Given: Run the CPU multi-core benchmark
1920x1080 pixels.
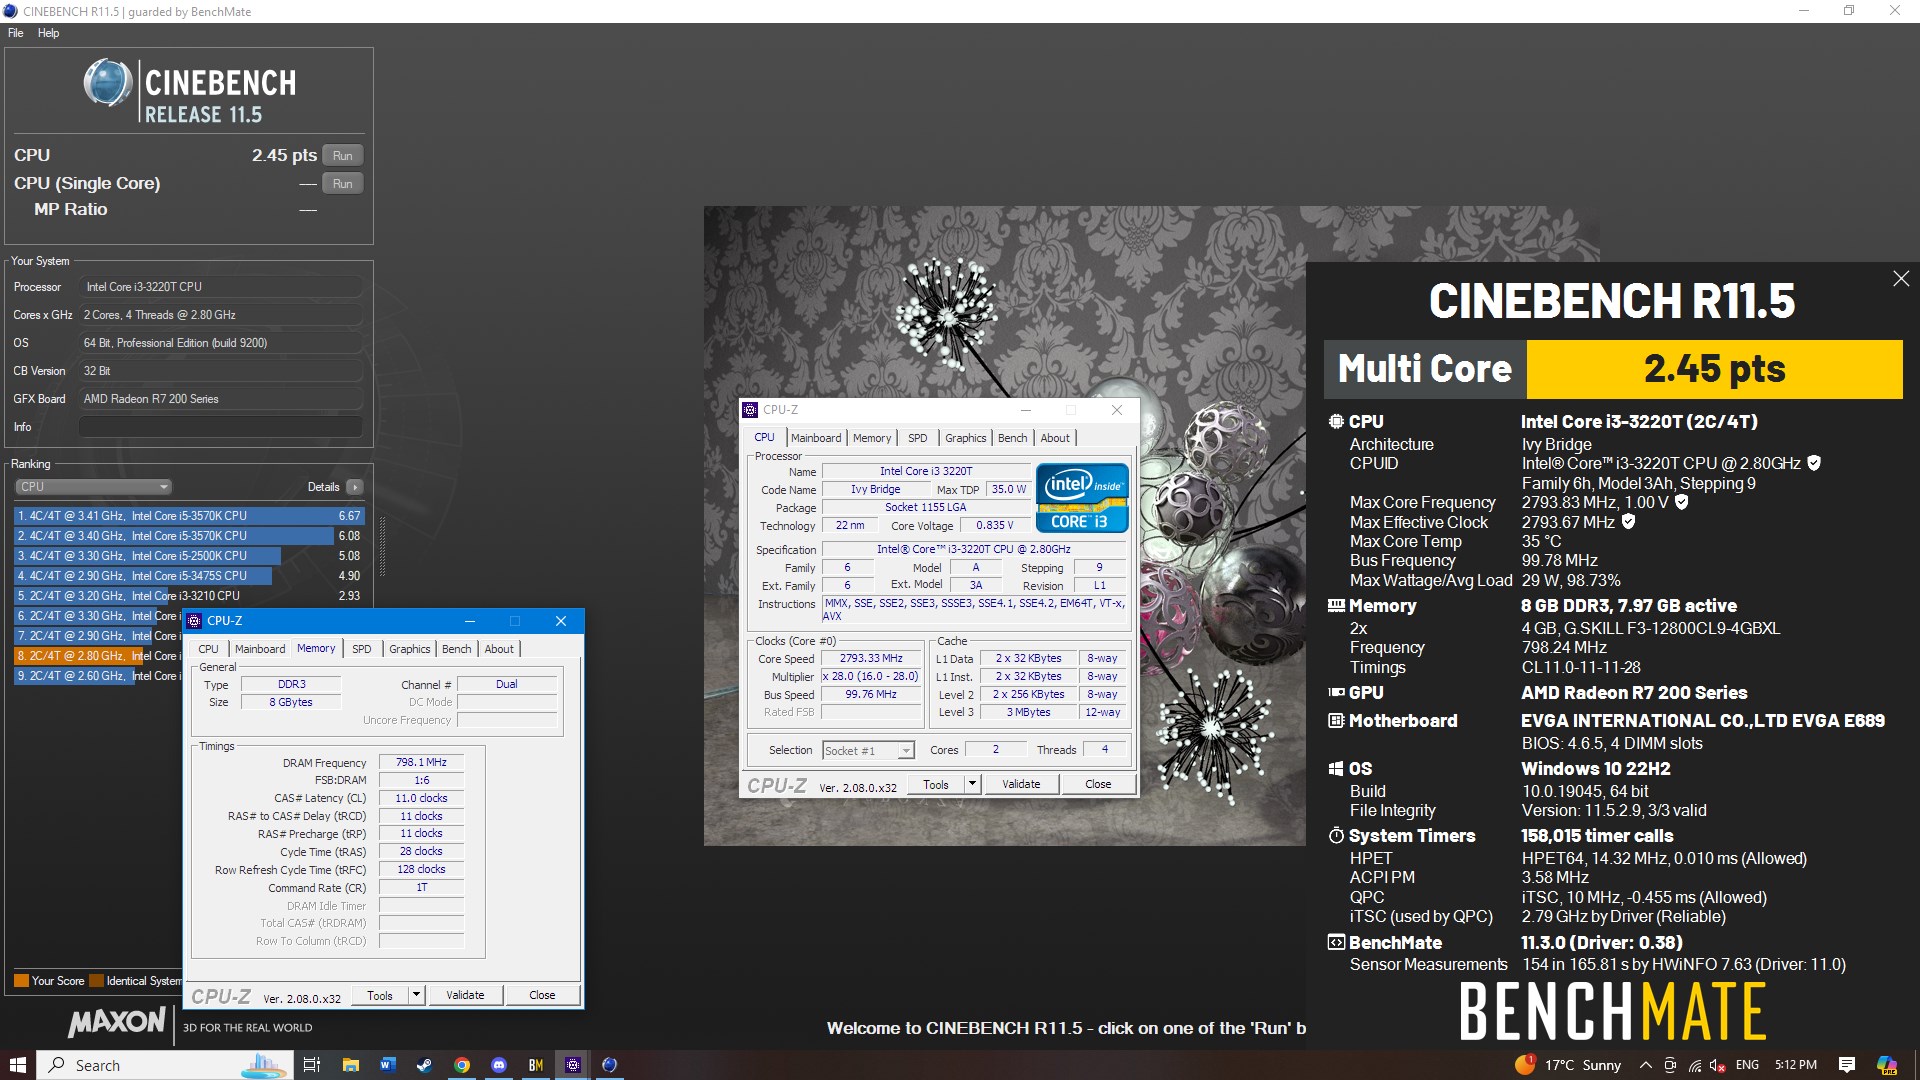Looking at the screenshot, I should [x=343, y=156].
